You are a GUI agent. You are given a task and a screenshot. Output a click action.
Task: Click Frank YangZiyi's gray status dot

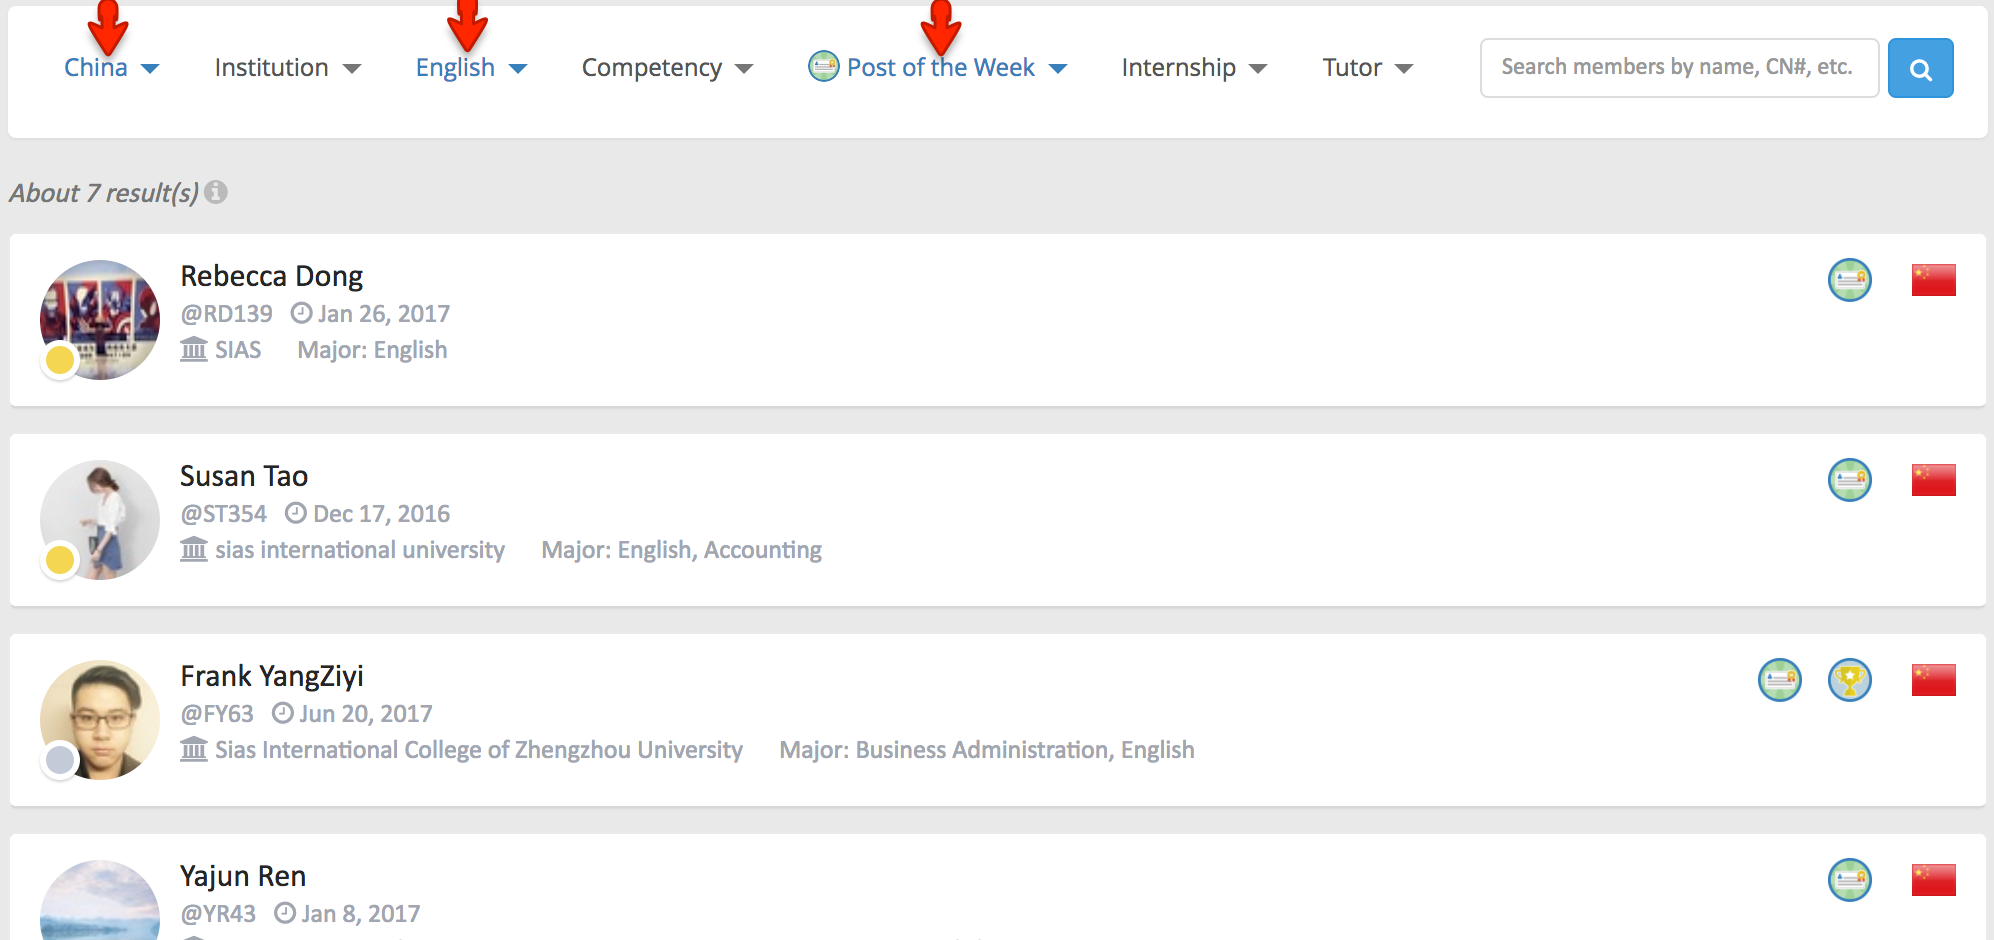click(60, 760)
